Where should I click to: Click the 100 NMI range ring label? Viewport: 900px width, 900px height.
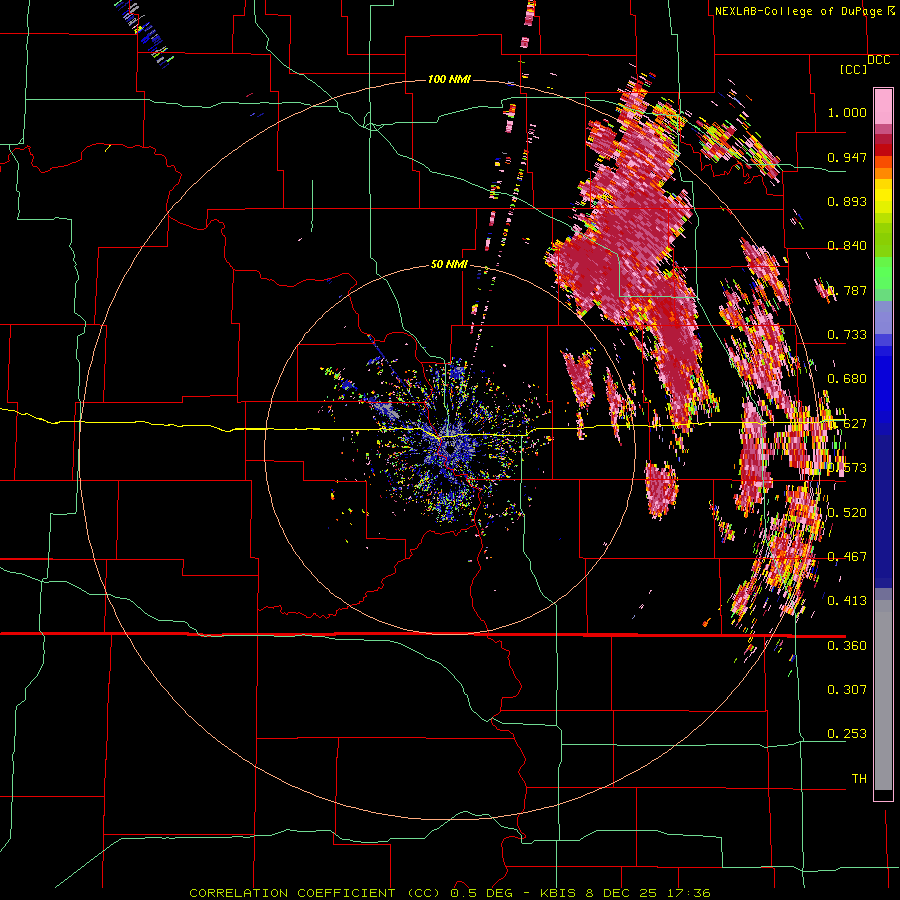coord(449,79)
